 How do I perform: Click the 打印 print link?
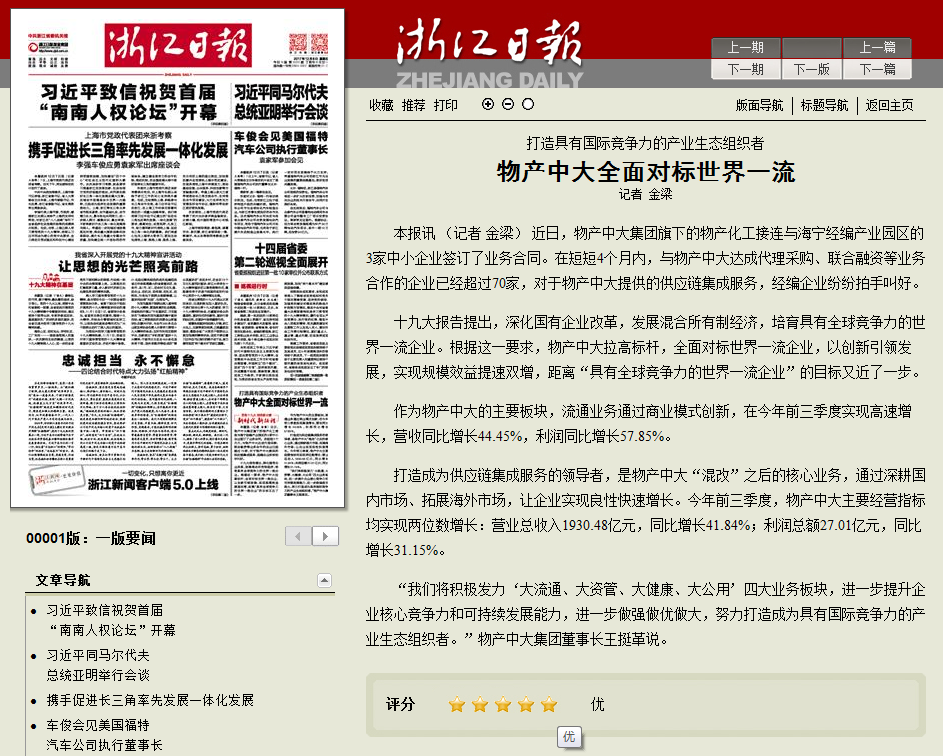tap(446, 105)
